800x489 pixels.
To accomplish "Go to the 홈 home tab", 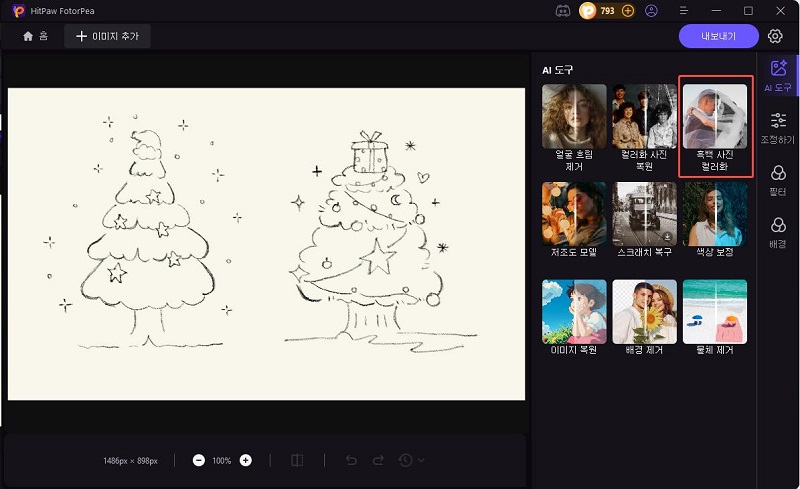I will click(x=35, y=36).
